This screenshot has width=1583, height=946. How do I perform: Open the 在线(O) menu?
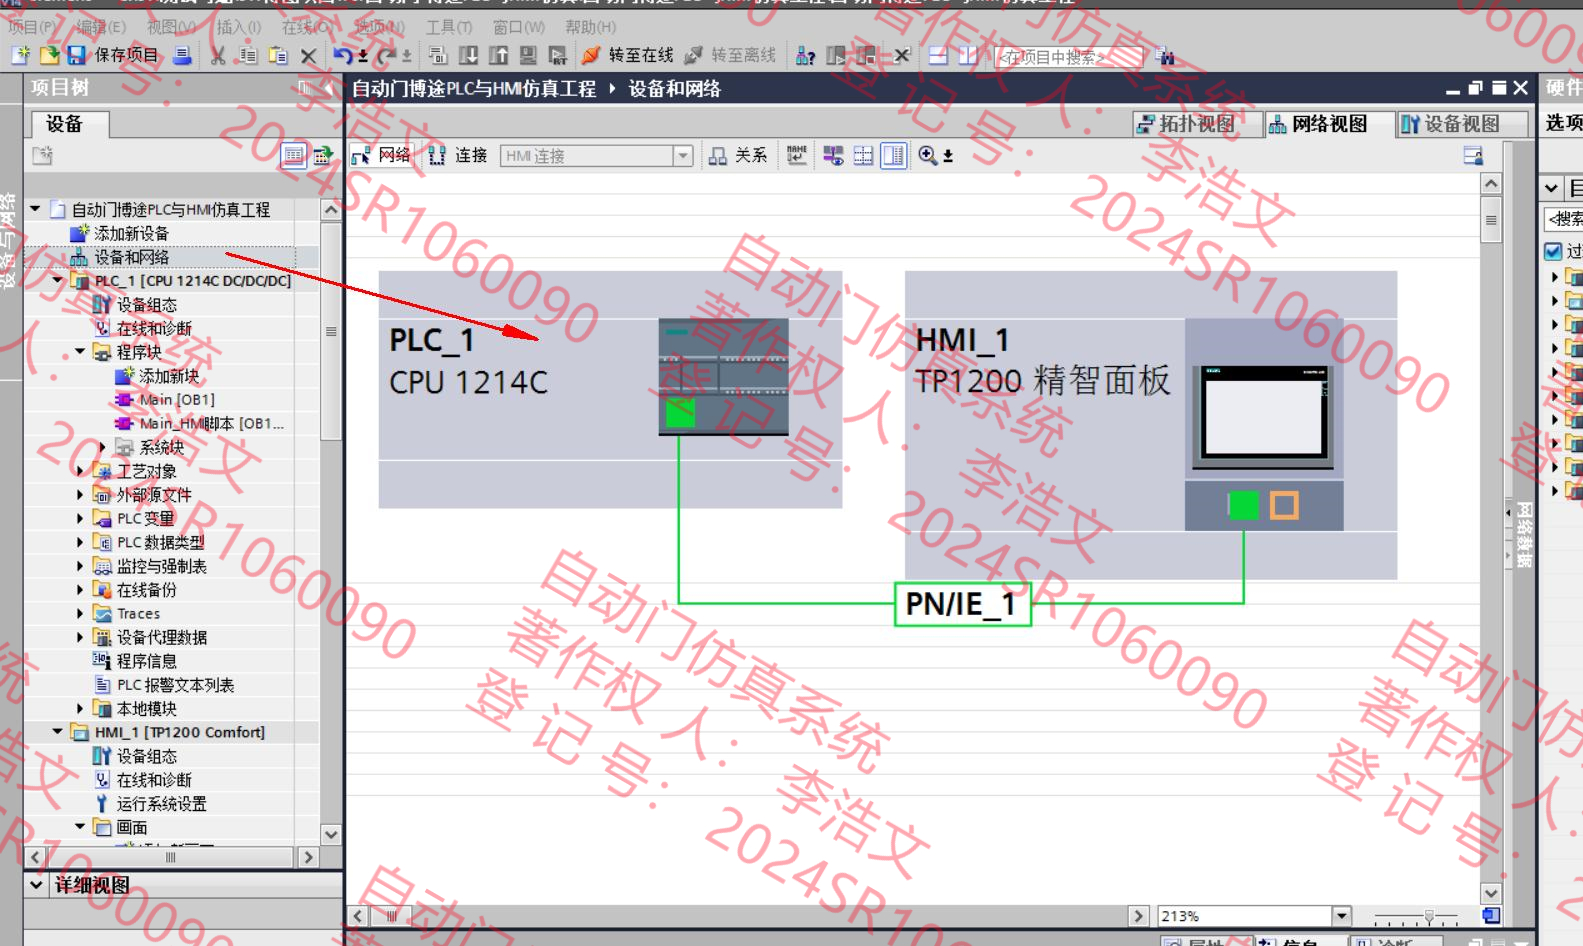point(306,27)
